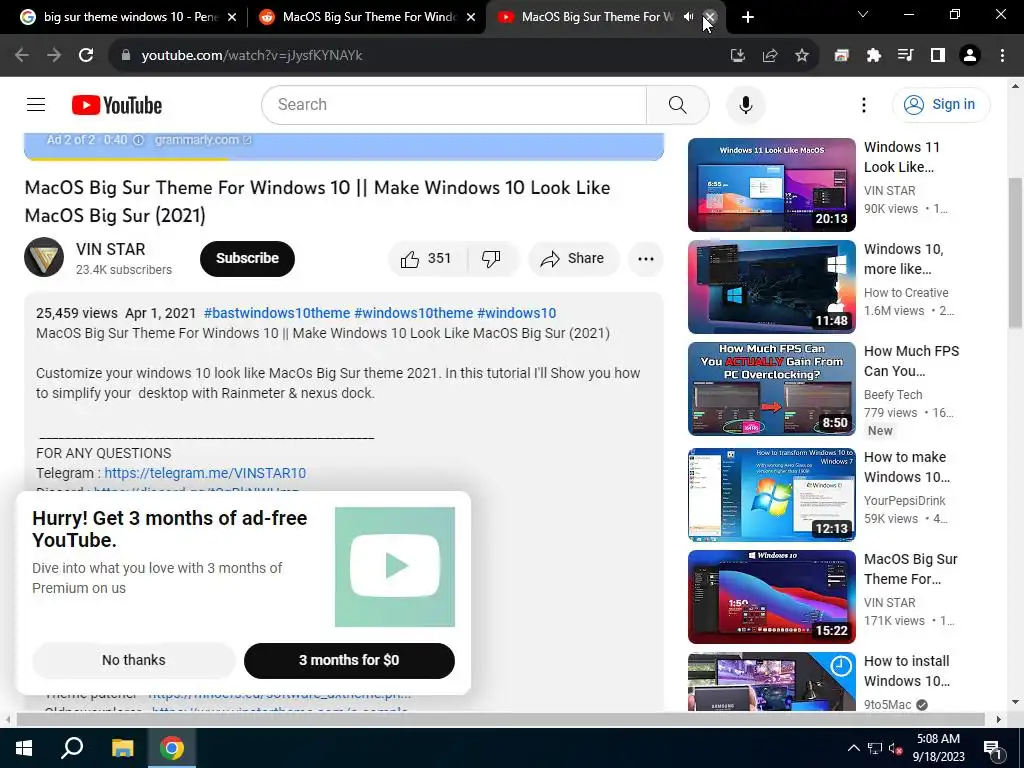
Task: Open Chrome extensions puzzle icon
Action: [x=873, y=56]
